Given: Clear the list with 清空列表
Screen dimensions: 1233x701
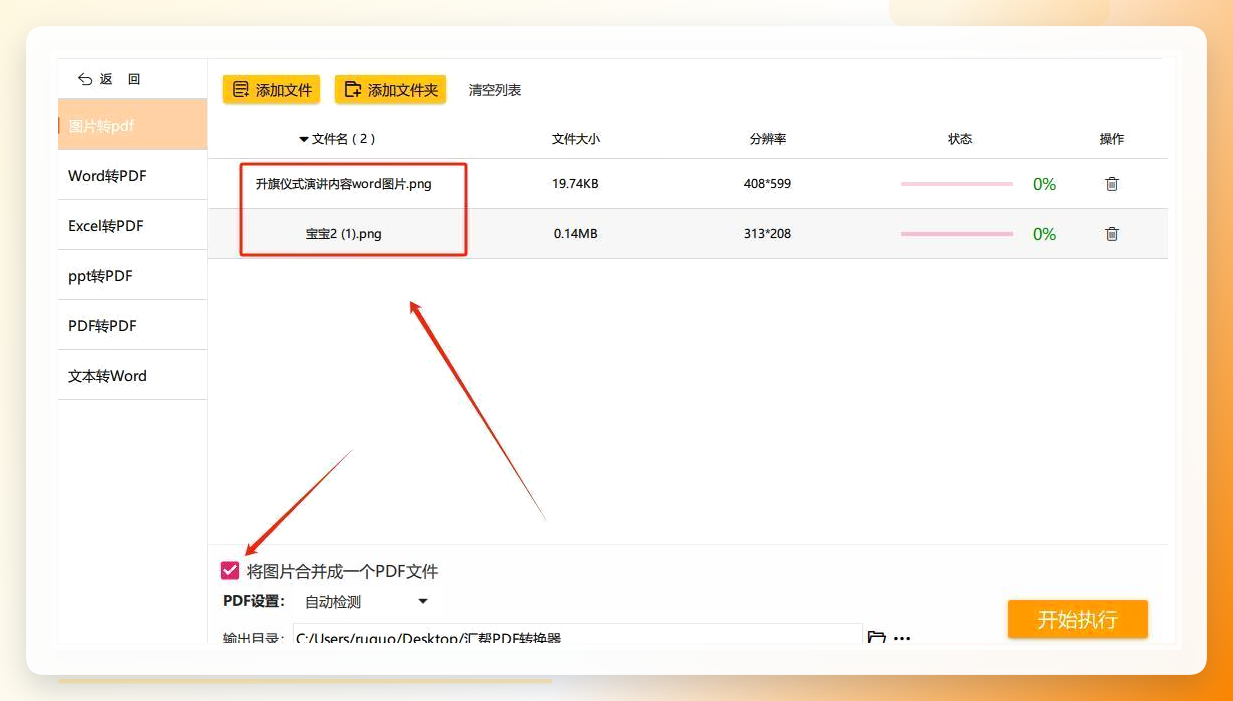Looking at the screenshot, I should 495,90.
